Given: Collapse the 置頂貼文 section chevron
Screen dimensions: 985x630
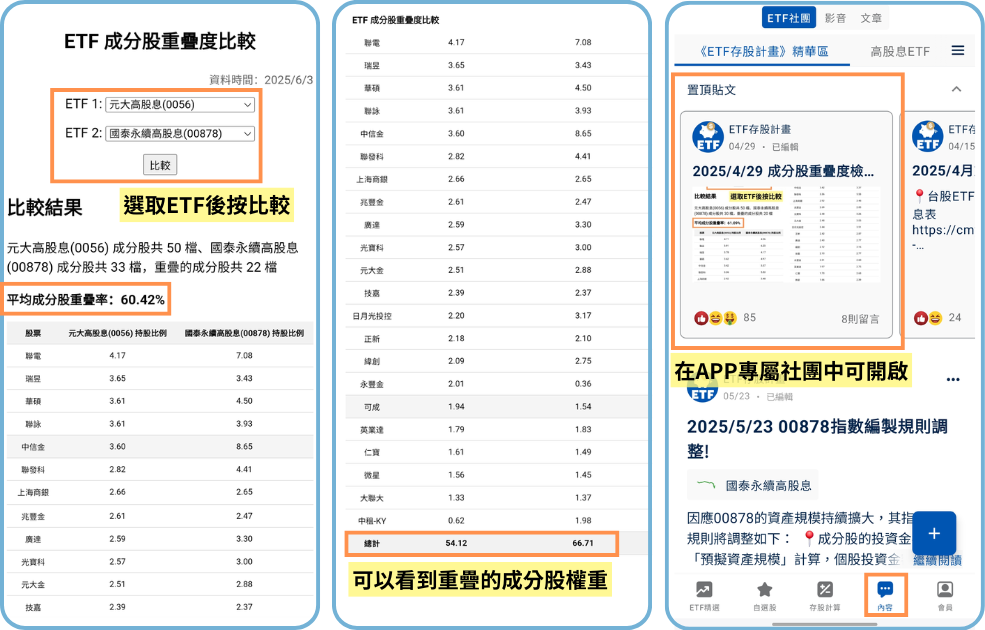Looking at the screenshot, I should click(x=956, y=89).
